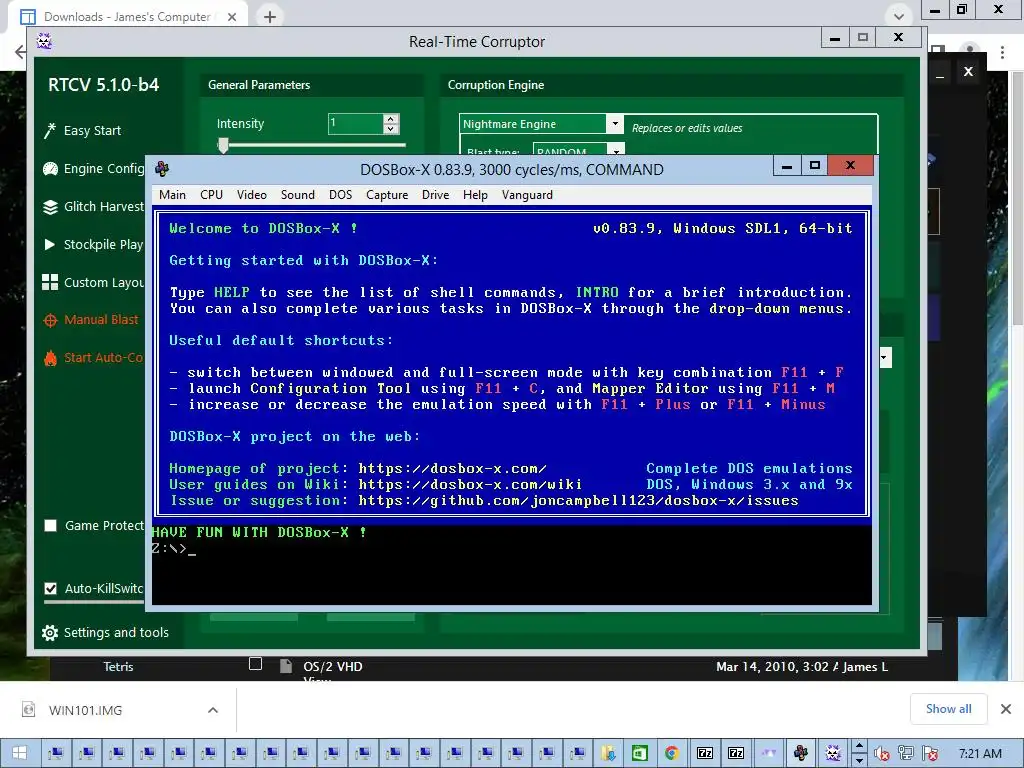Click Intensity value field
Viewport: 1024px width, 768px height.
pyautogui.click(x=355, y=123)
